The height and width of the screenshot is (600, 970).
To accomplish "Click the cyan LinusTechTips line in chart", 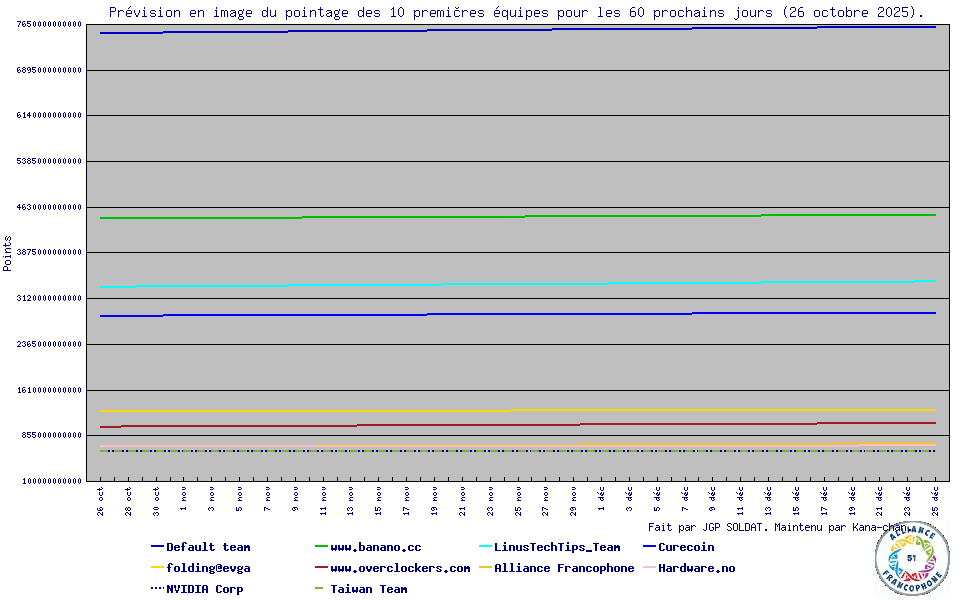I will click(500, 284).
